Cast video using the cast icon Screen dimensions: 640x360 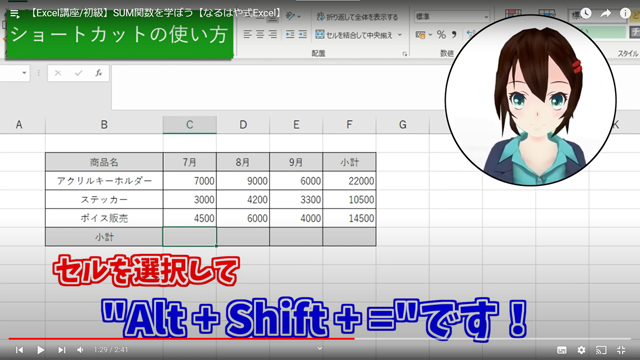coord(601,350)
